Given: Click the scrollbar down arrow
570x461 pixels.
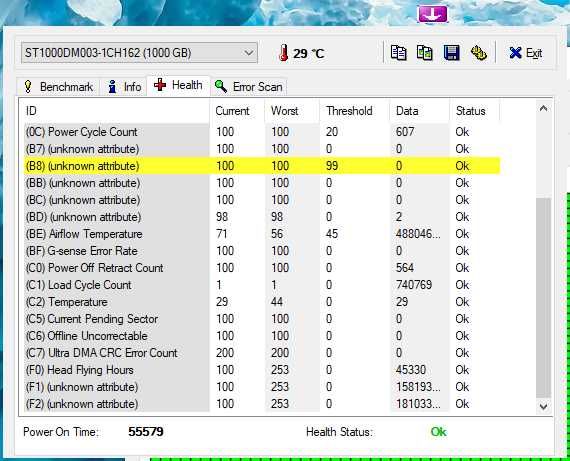Looking at the screenshot, I should (x=543, y=406).
